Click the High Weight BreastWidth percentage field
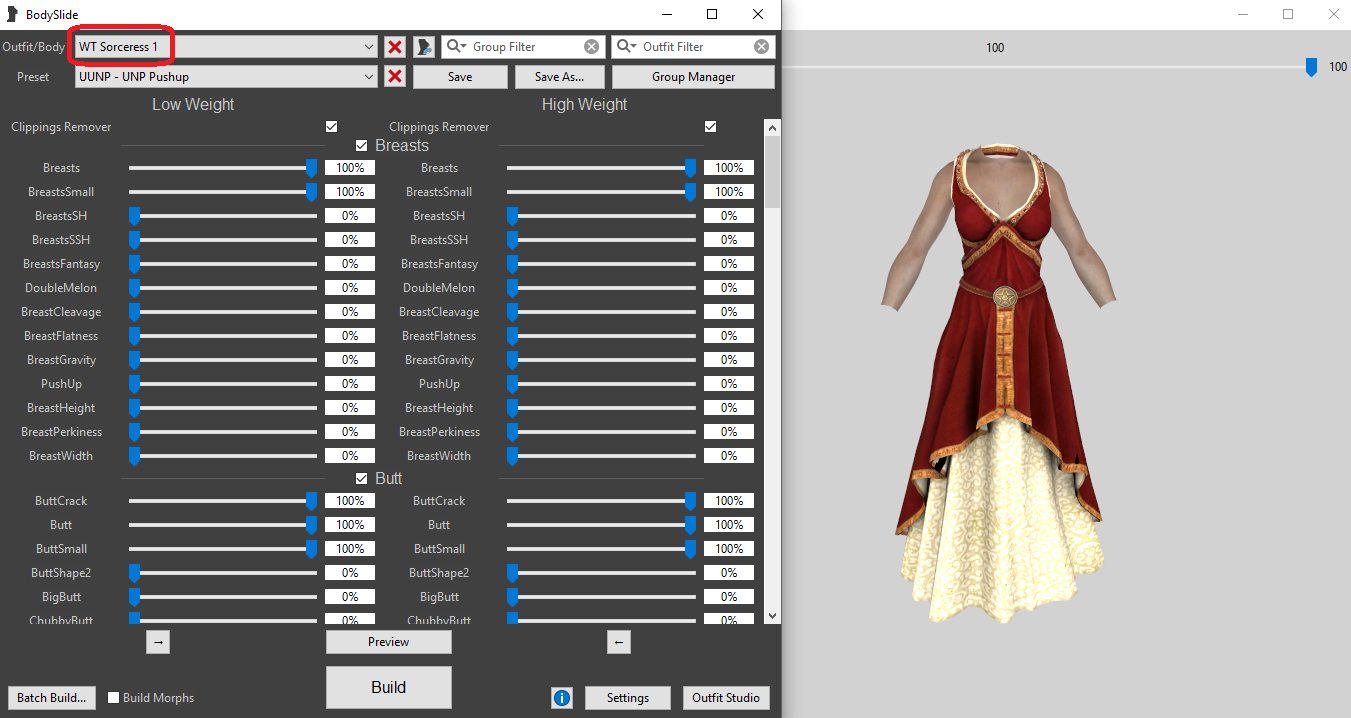Viewport: 1351px width, 718px height. [x=729, y=456]
